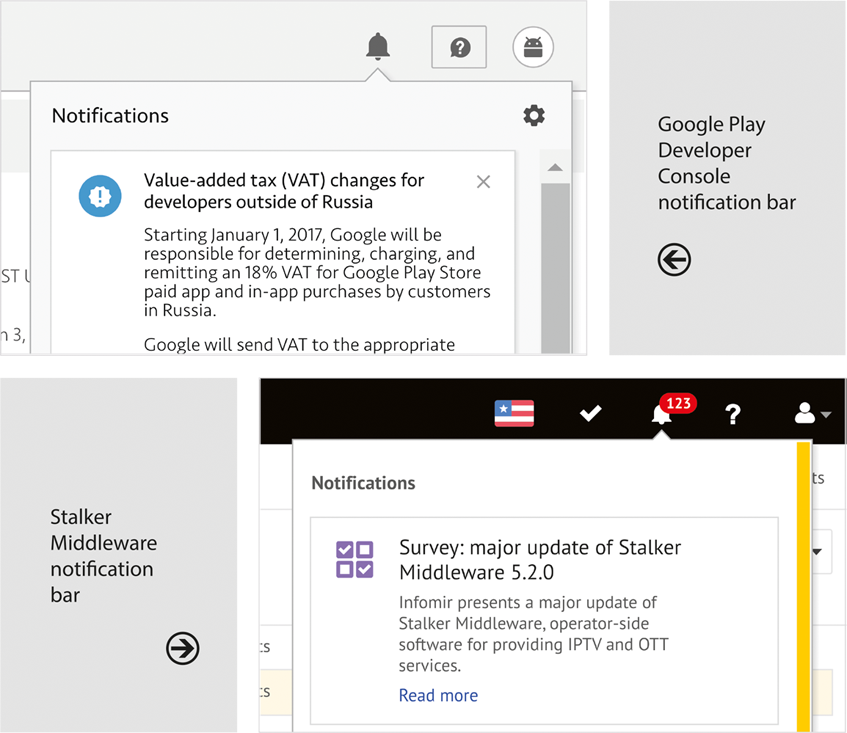This screenshot has height=733, width=847.
Task: Open Stalker bell notifications with 123 badge
Action: (672, 410)
